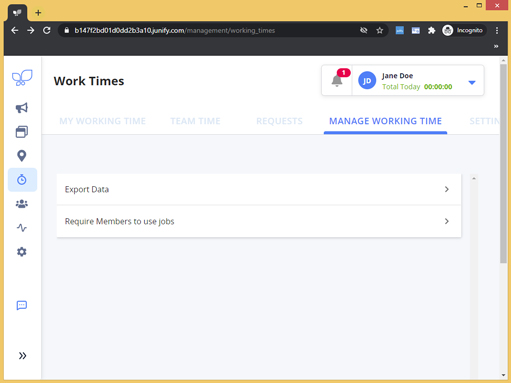Viewport: 511px width, 383px height.
Task: Switch to Requests tab
Action: (279, 121)
